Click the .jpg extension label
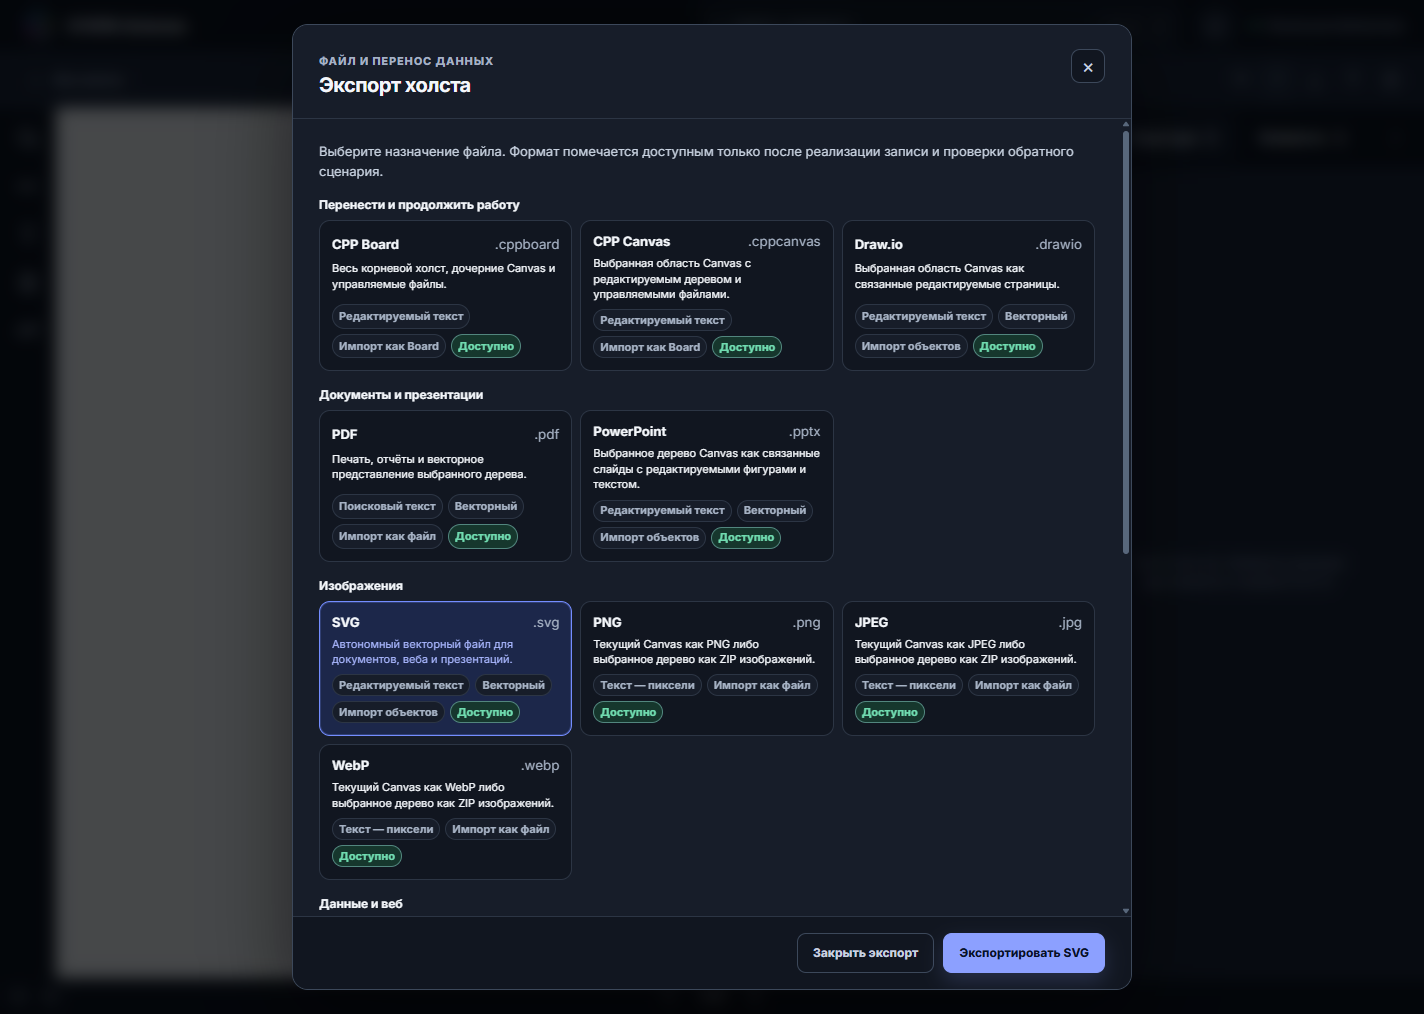Viewport: 1424px width, 1014px height. (1070, 623)
